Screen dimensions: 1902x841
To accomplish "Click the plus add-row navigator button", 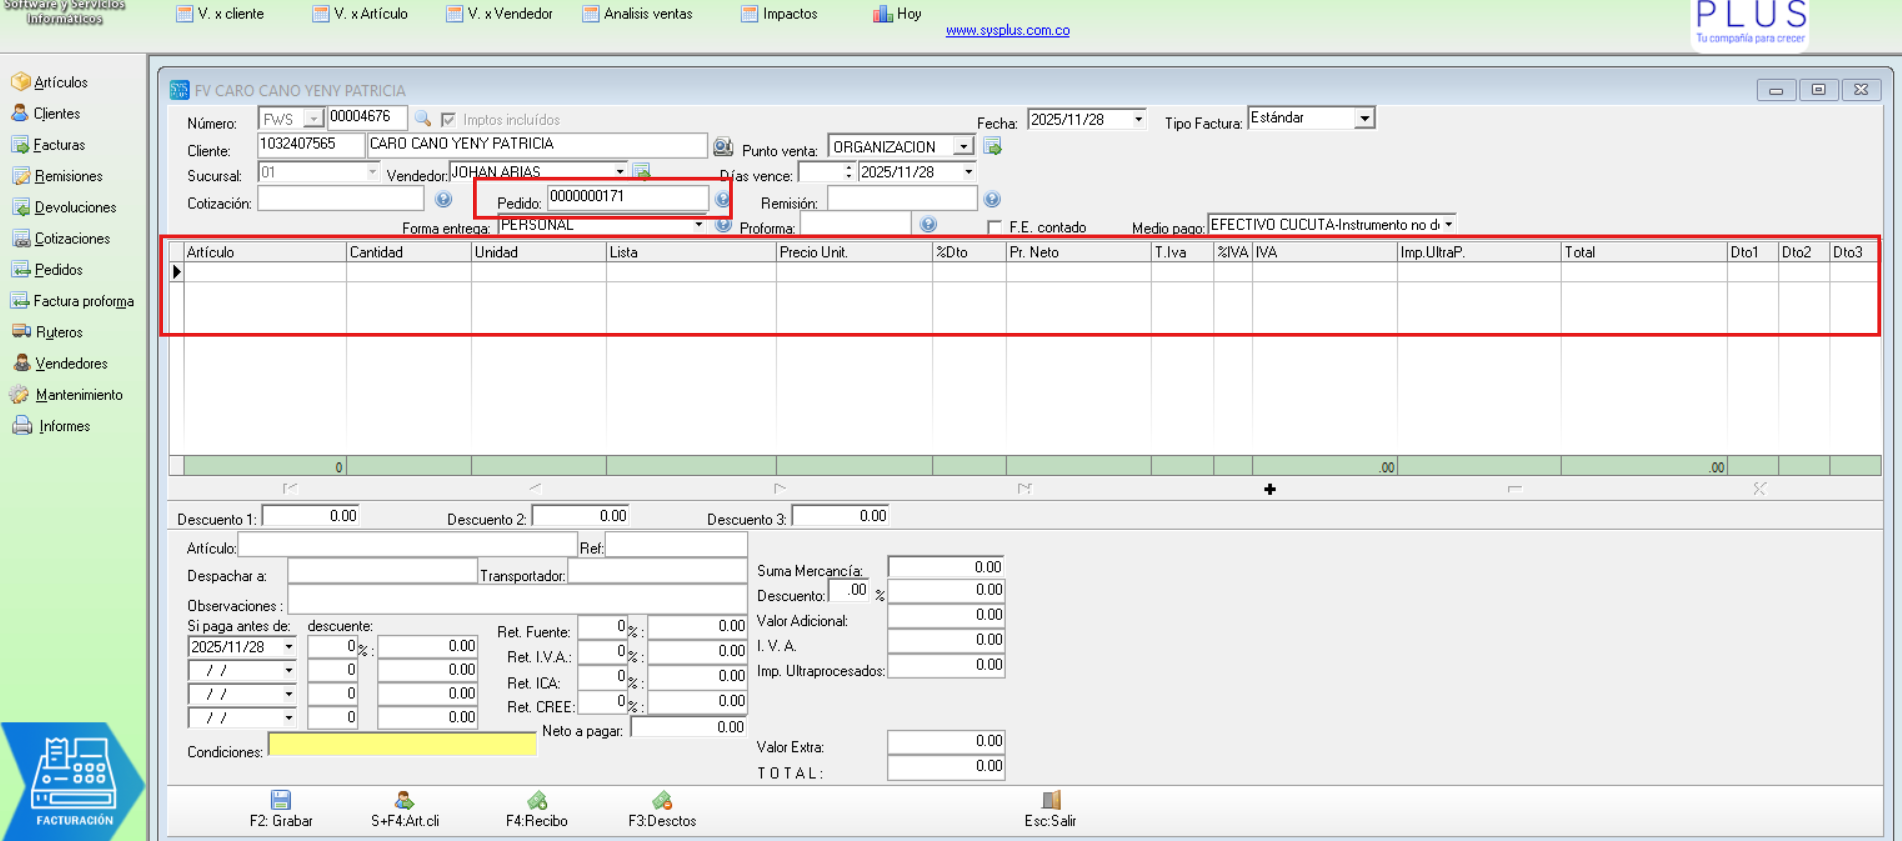I will pos(1270,489).
